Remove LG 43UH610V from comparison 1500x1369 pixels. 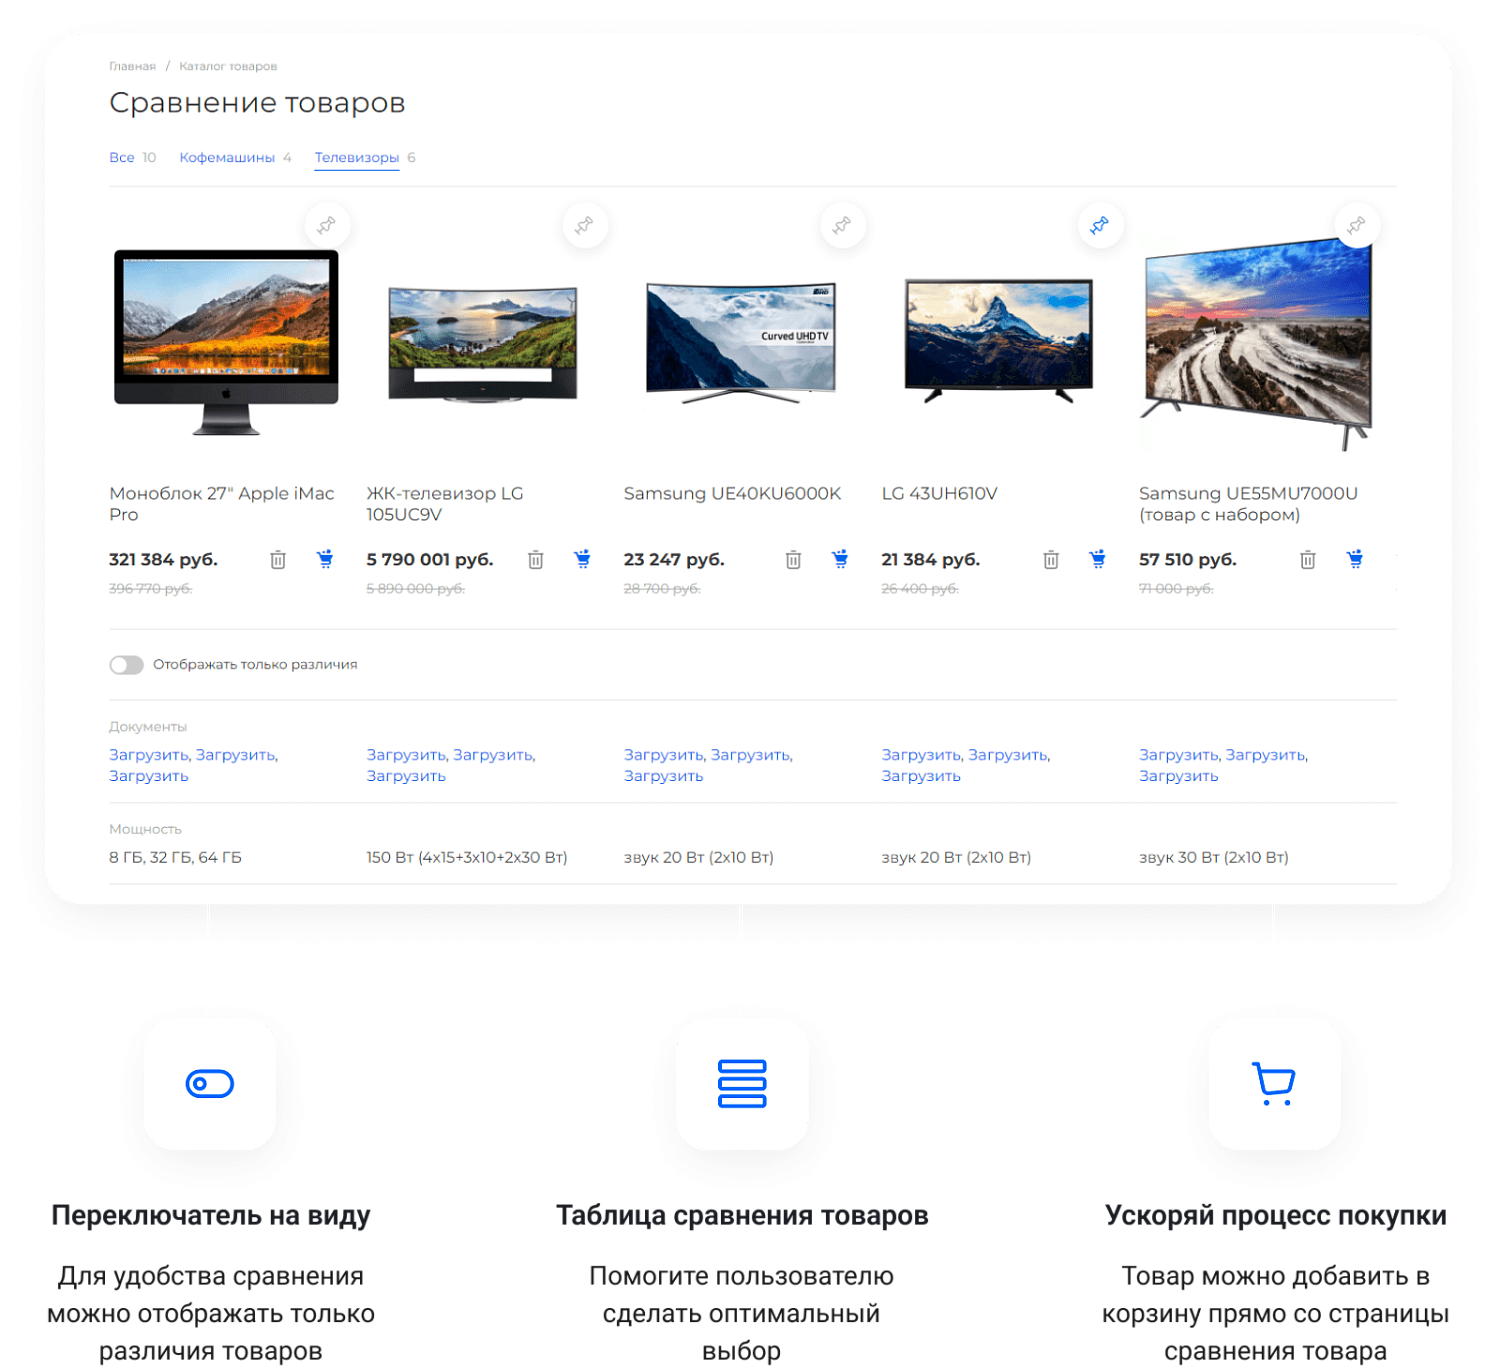click(1050, 560)
